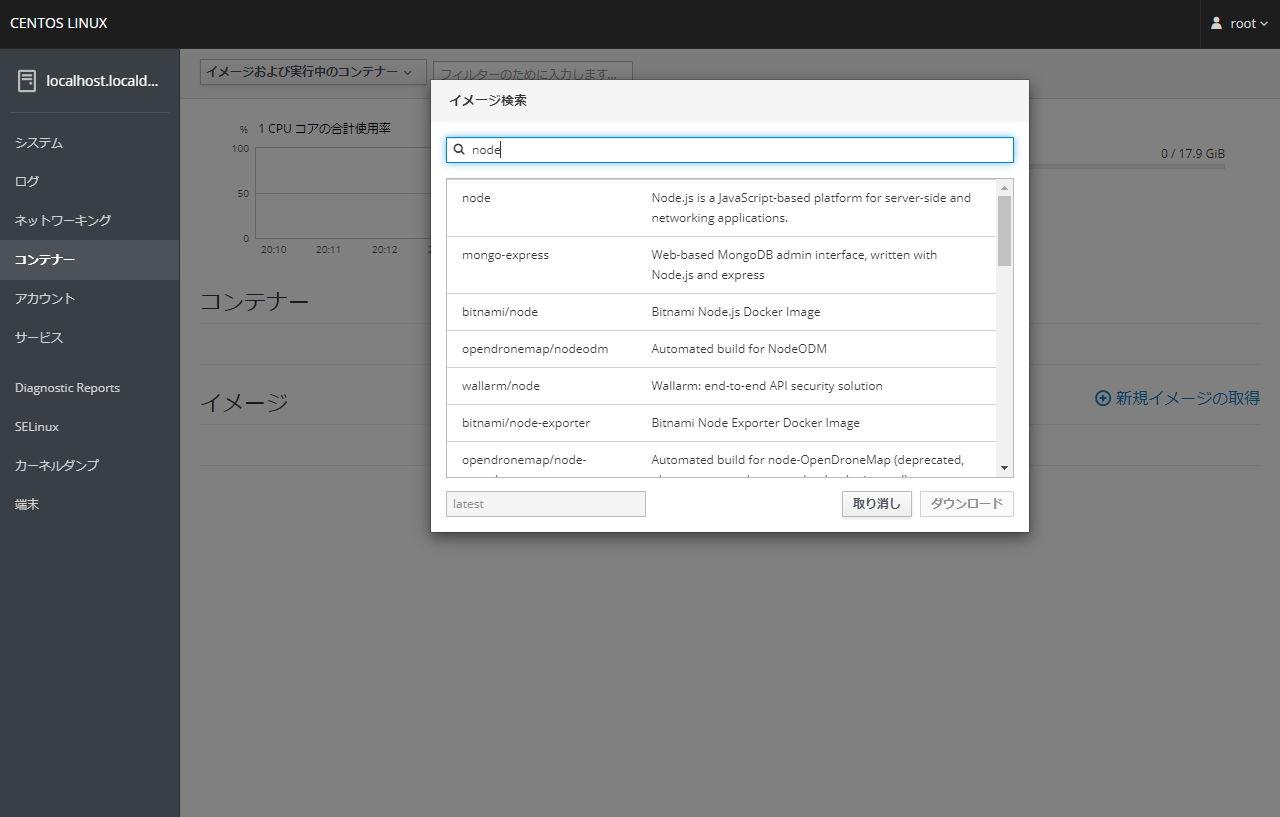Go to ネットワーキング in the sidebar
This screenshot has width=1280, height=817.
[x=90, y=221]
